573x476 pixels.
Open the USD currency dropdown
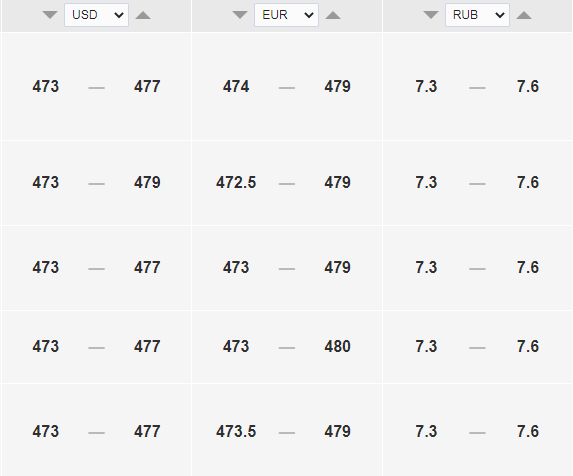[96, 15]
